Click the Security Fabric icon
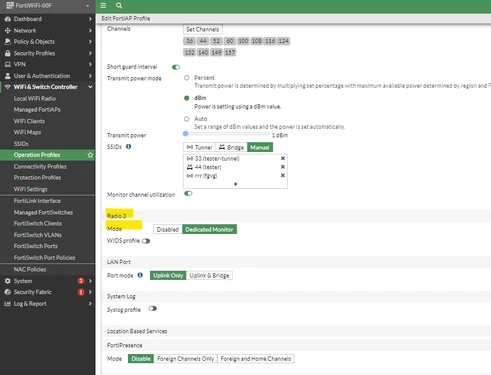Viewport: 491px width, 375px height. pyautogui.click(x=8, y=292)
